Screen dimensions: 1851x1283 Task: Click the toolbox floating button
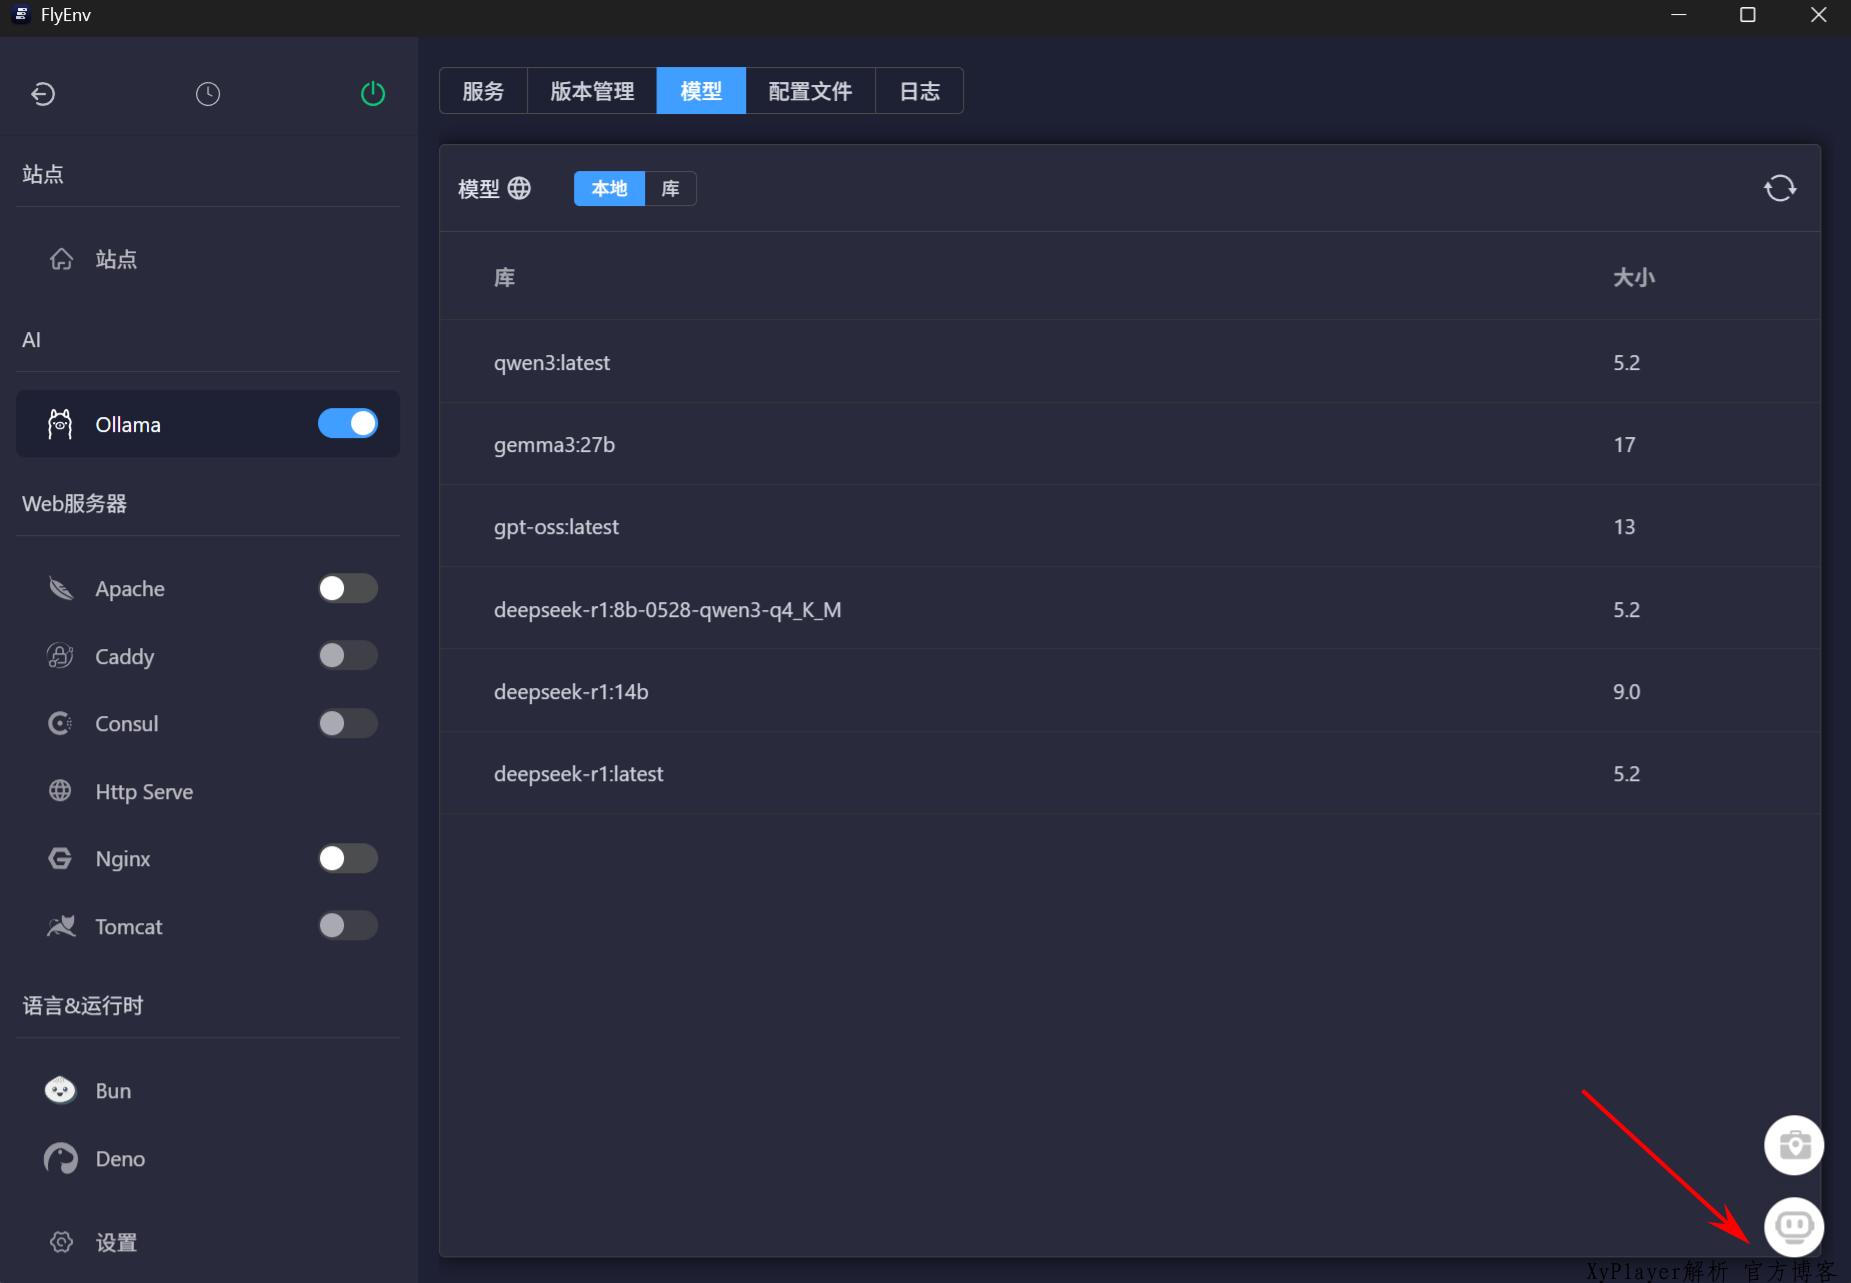tap(1793, 1145)
